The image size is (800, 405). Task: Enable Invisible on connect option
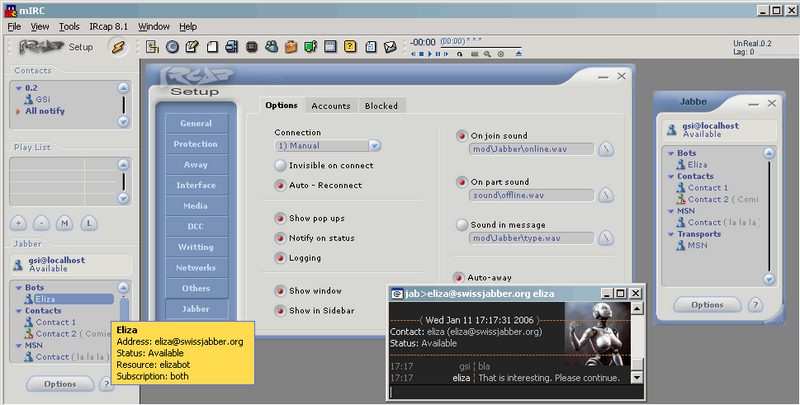click(281, 165)
